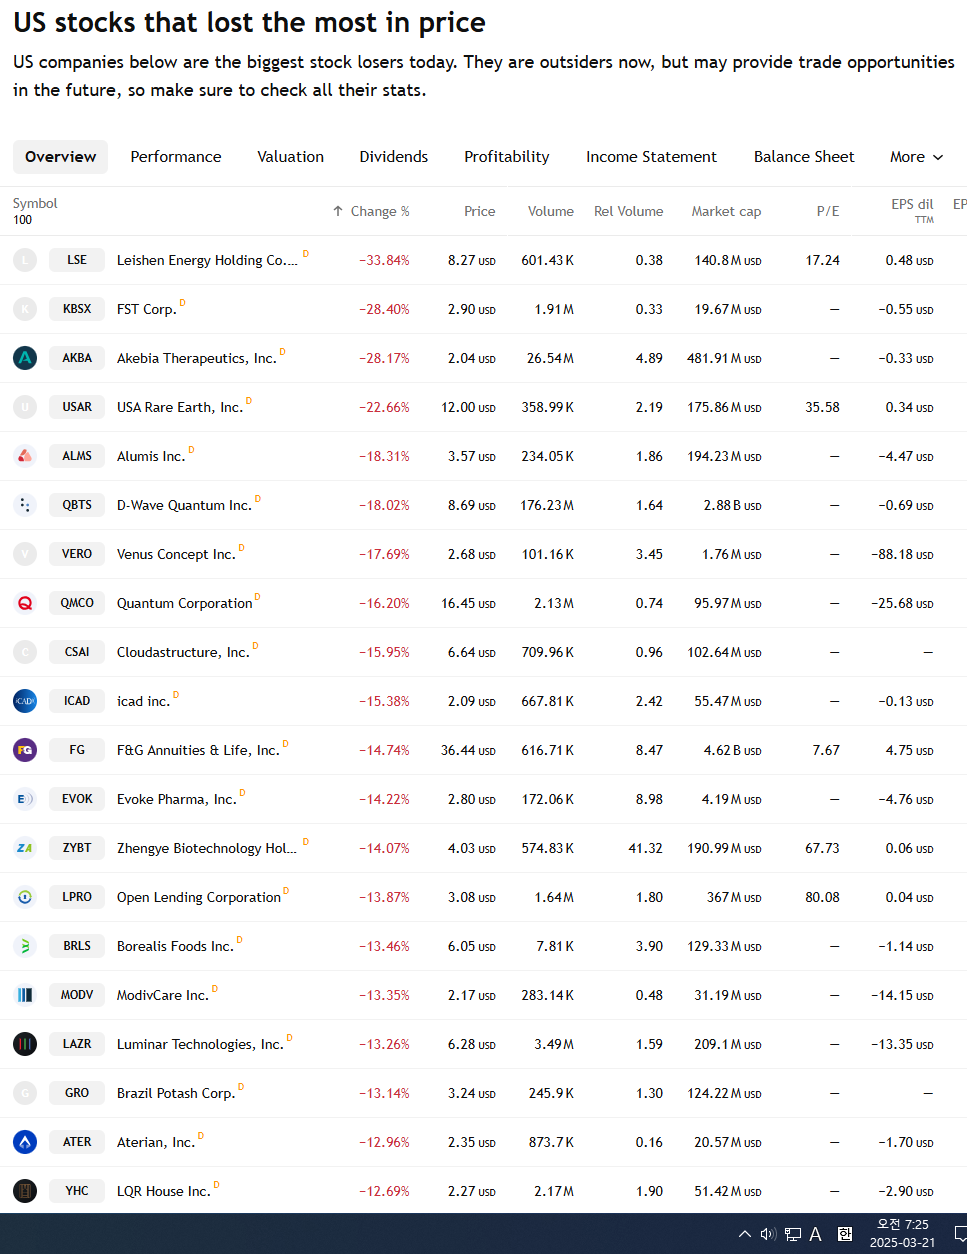Click the Brazil Potash logo icon

[x=25, y=1093]
